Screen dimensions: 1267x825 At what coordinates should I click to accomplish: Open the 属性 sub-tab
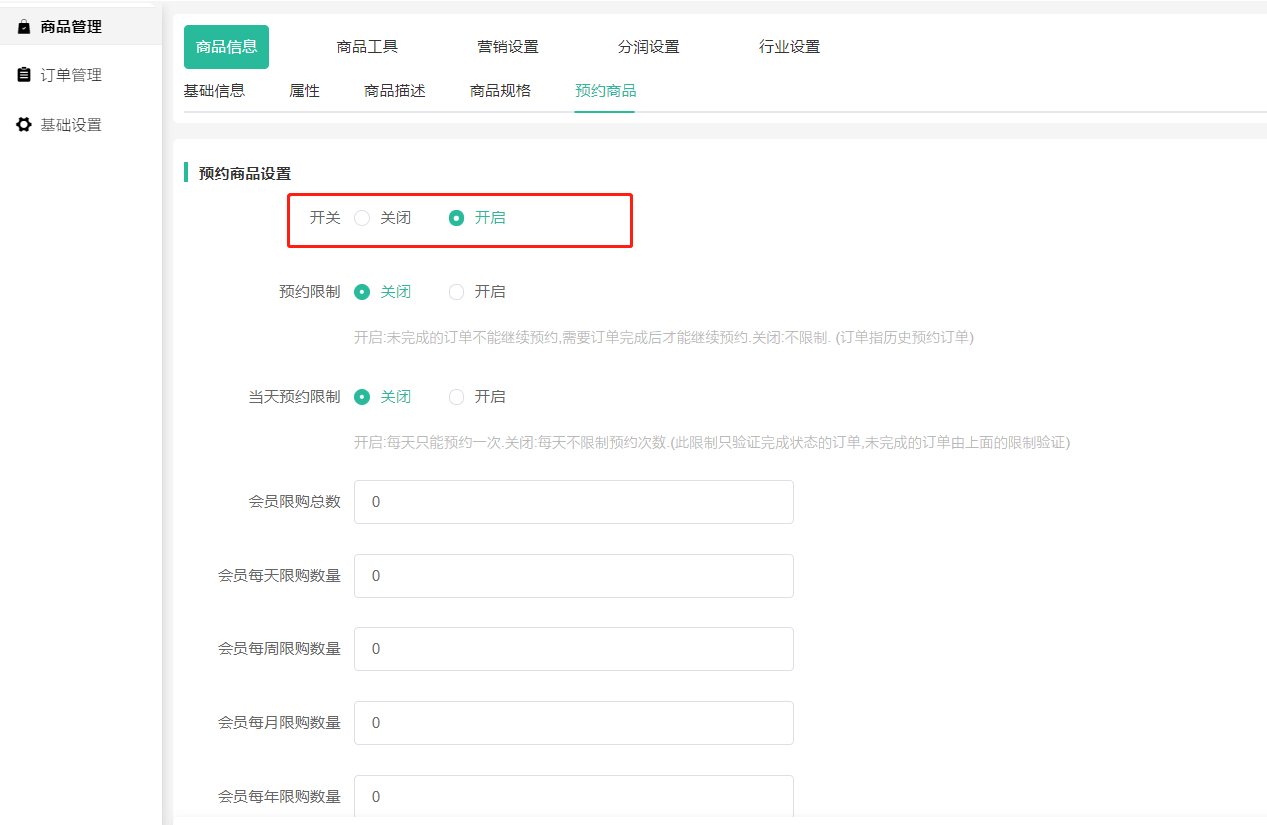(x=305, y=91)
